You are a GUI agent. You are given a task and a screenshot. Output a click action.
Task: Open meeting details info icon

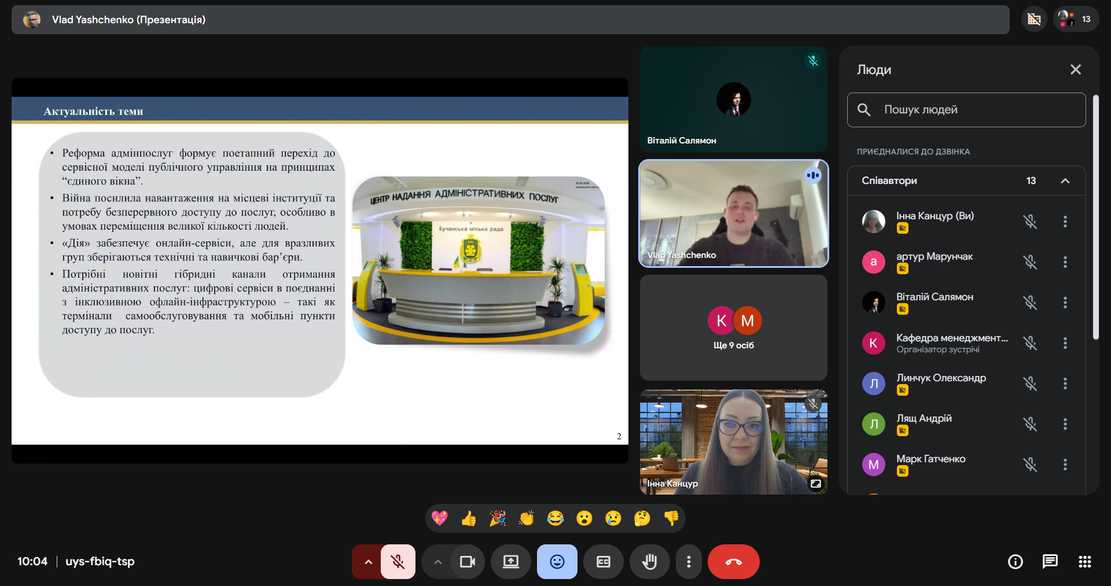(1015, 562)
